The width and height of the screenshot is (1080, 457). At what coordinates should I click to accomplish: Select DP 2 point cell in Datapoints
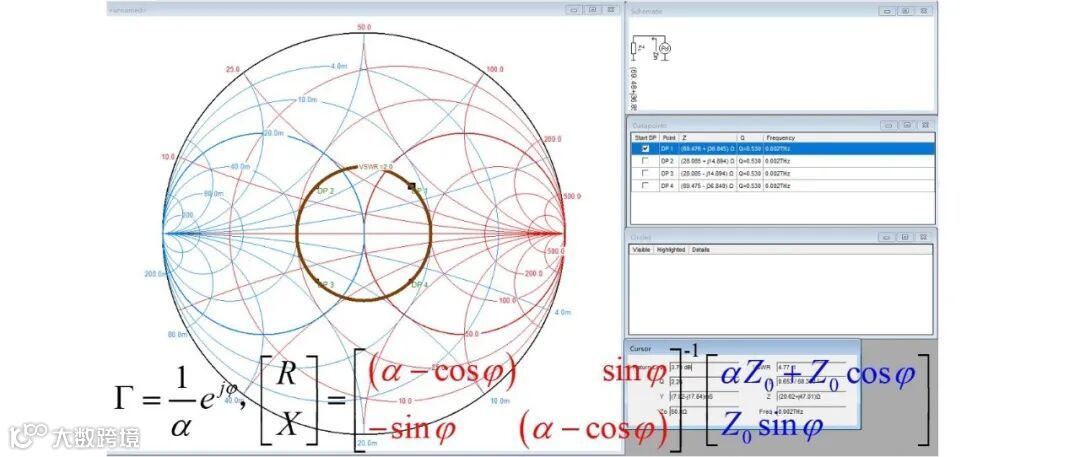669,161
